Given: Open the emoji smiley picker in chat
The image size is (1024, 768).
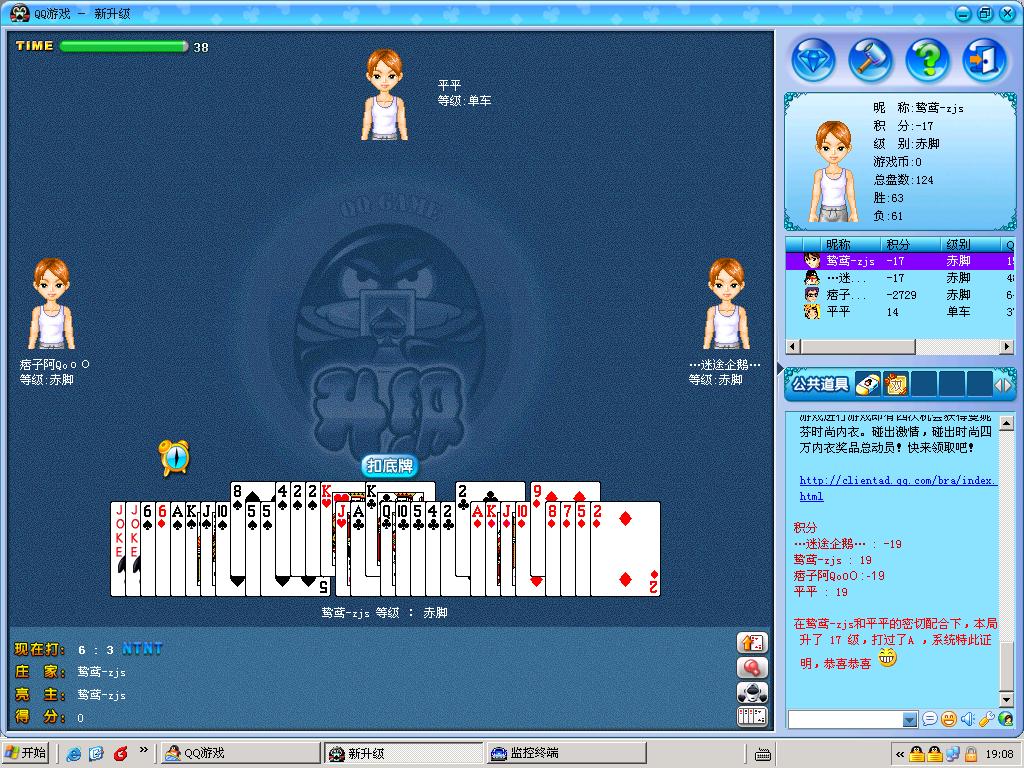Looking at the screenshot, I should pyautogui.click(x=948, y=719).
